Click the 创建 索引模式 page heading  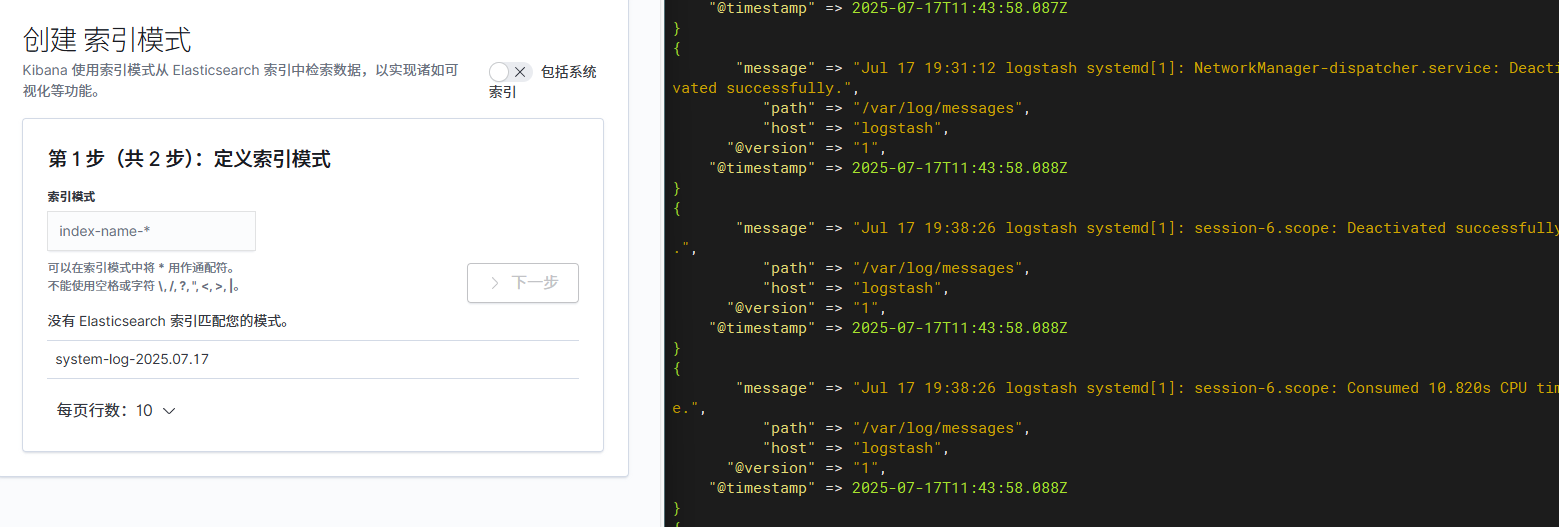(107, 40)
